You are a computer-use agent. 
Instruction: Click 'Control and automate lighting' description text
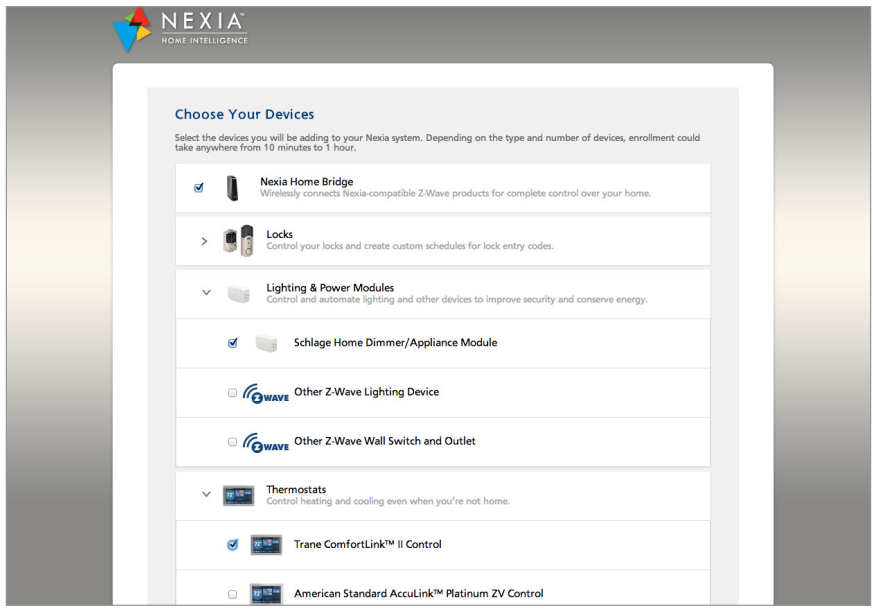[x=457, y=300]
